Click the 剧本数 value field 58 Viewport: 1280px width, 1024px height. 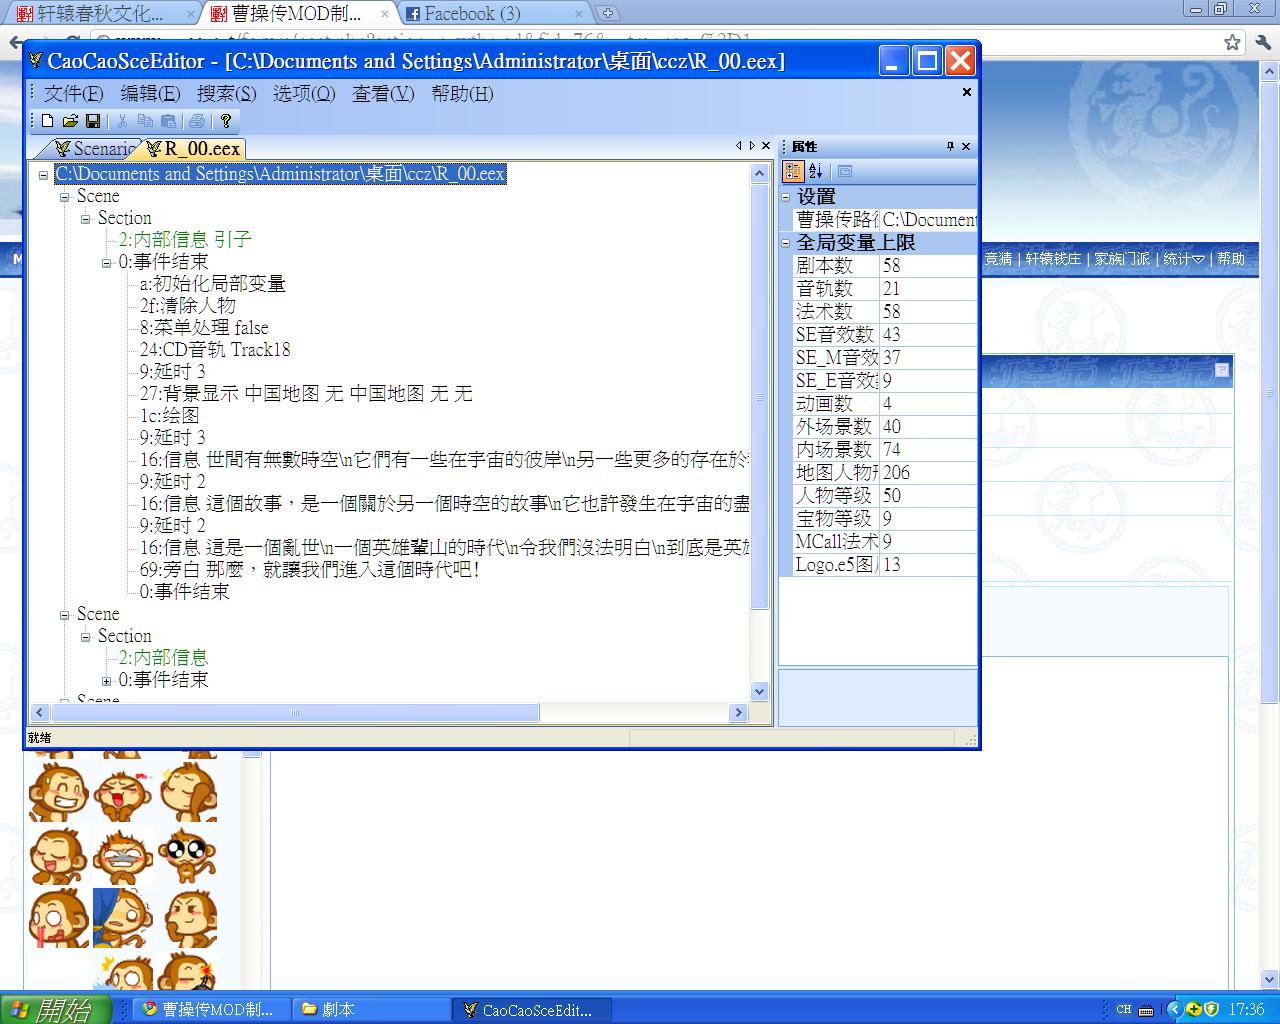pos(928,266)
